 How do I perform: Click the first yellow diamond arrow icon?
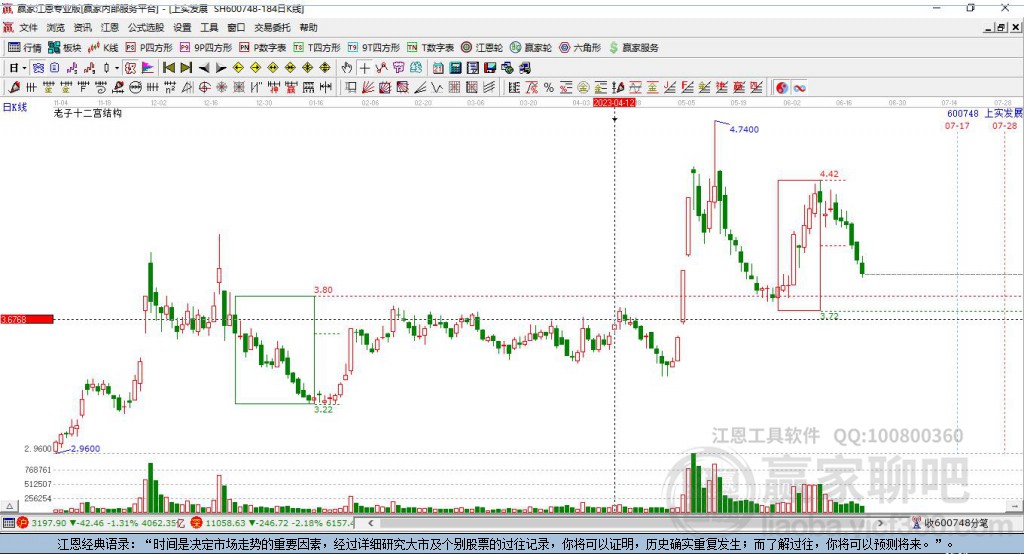[x=238, y=68]
